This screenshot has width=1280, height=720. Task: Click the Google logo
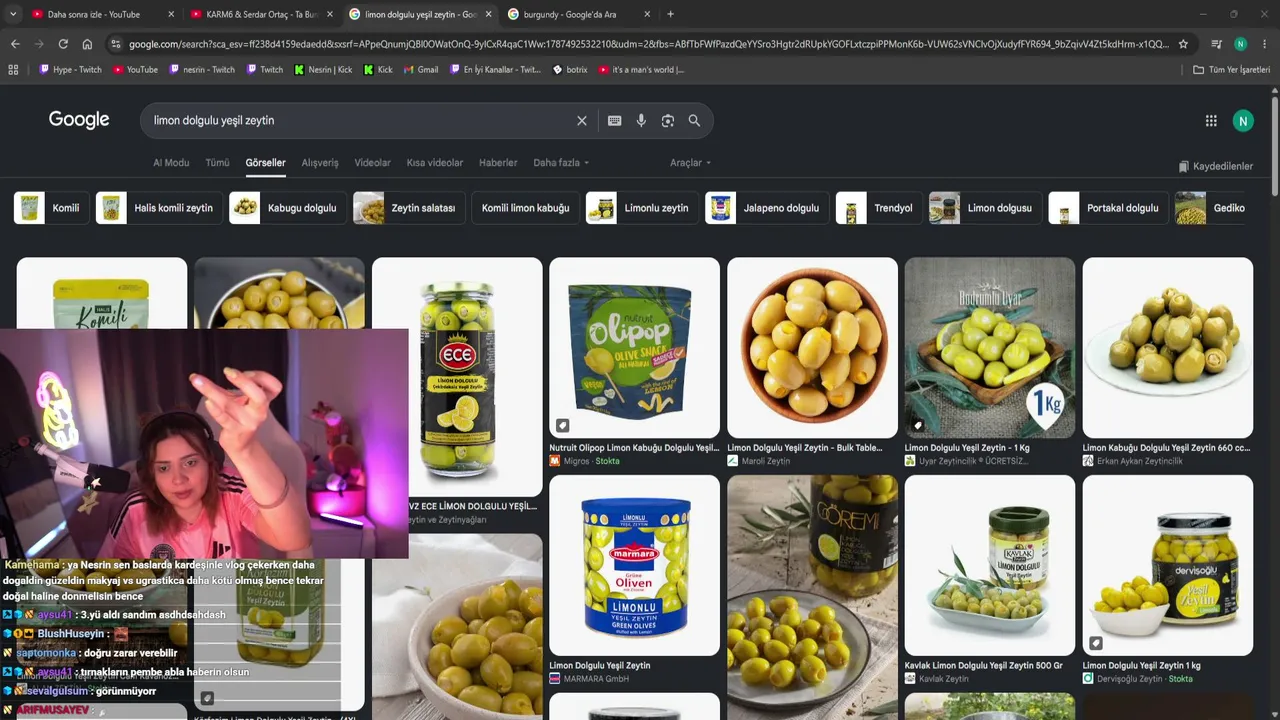(79, 120)
